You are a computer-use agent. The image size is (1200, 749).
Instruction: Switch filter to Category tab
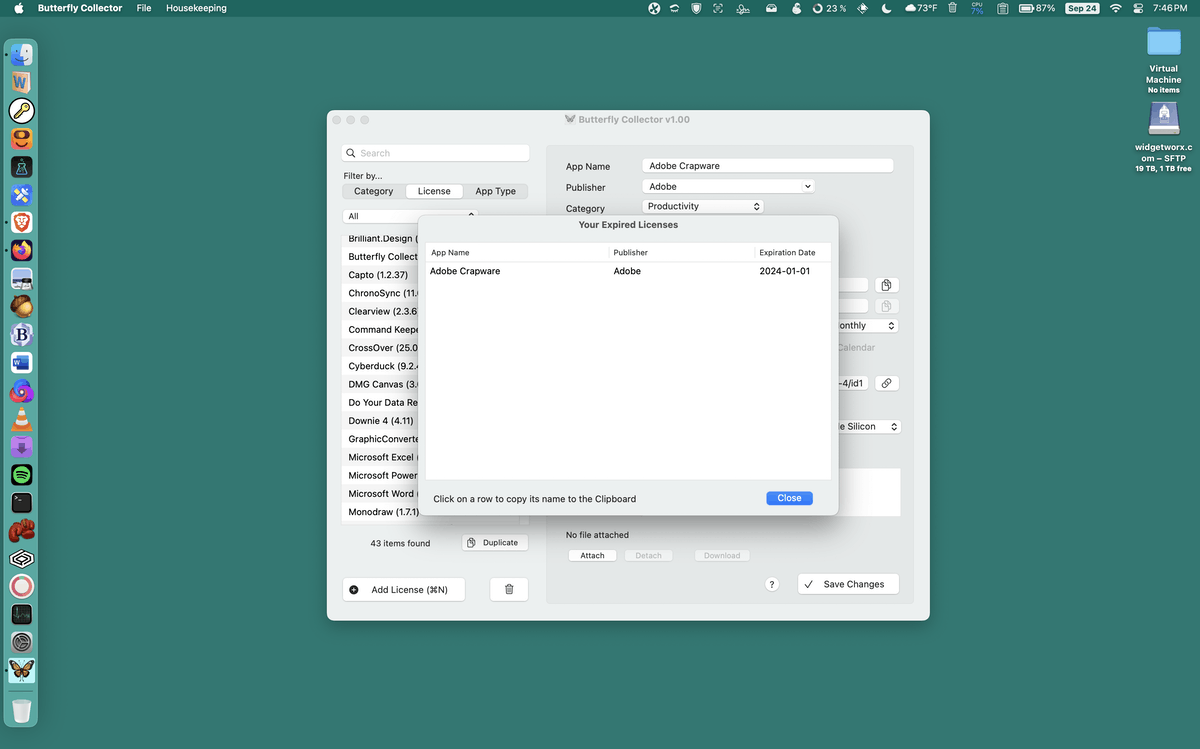pos(373,191)
